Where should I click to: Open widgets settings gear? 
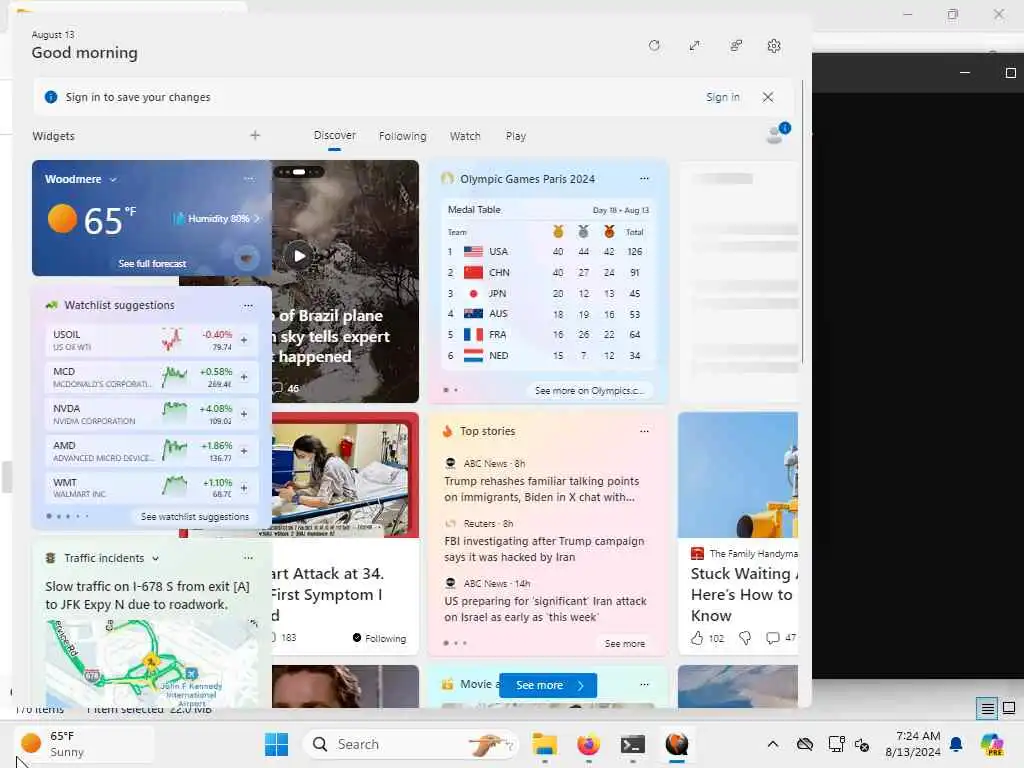(774, 46)
